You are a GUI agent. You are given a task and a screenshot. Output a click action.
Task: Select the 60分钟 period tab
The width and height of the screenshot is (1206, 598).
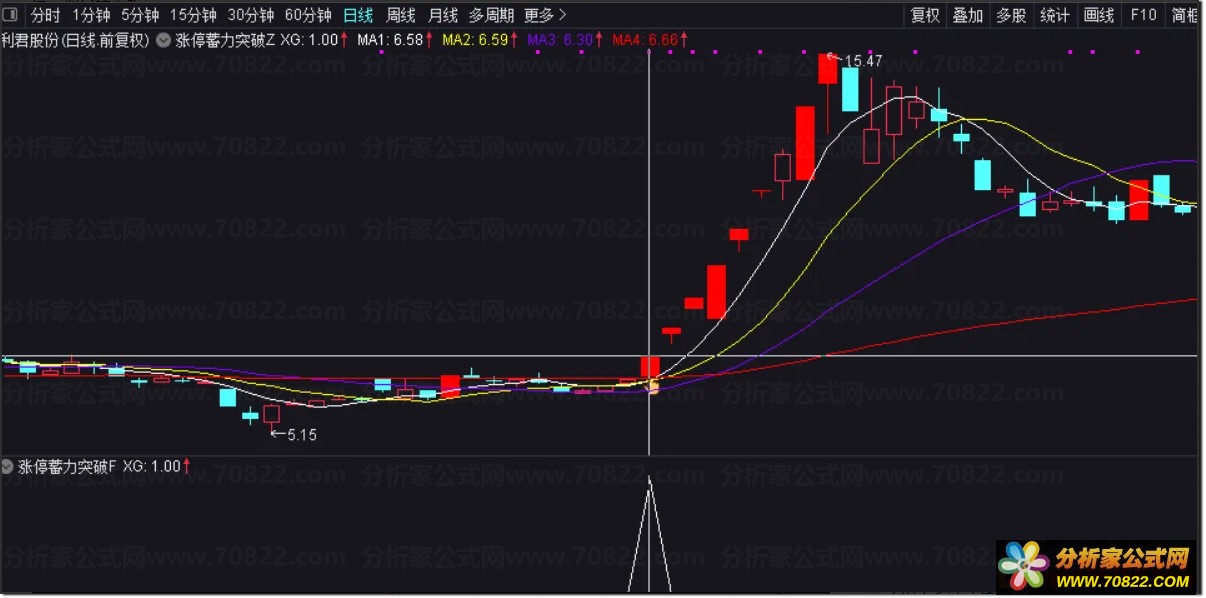[x=308, y=15]
